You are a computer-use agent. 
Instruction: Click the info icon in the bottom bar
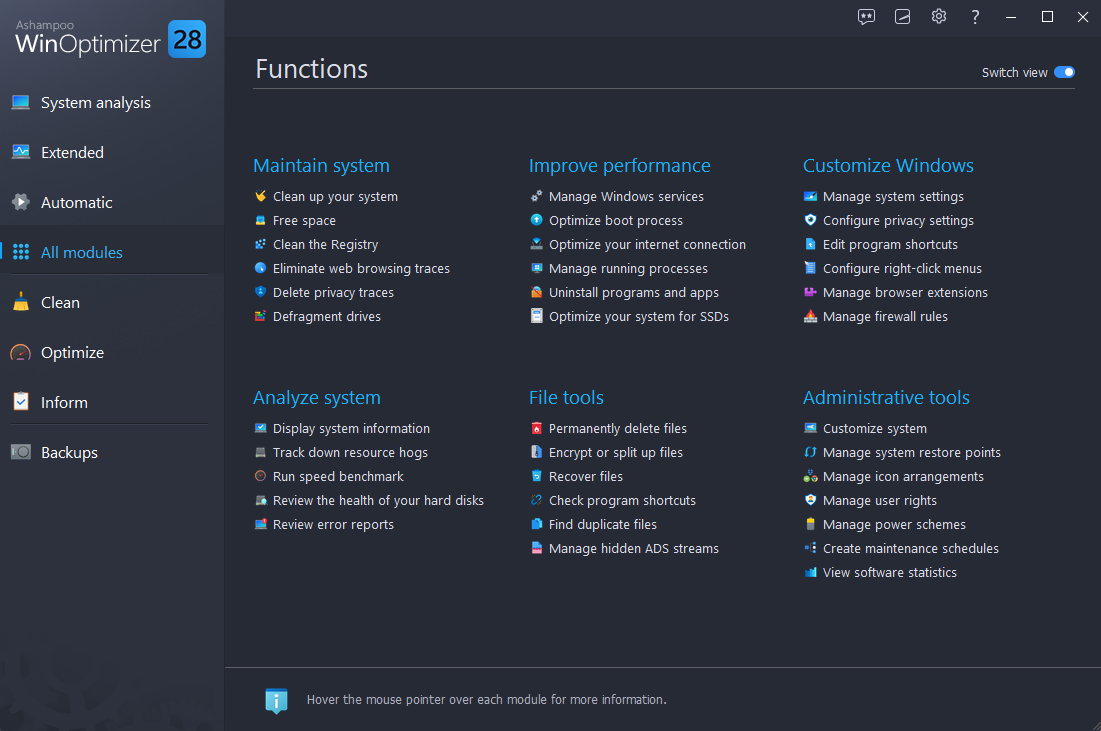point(277,700)
